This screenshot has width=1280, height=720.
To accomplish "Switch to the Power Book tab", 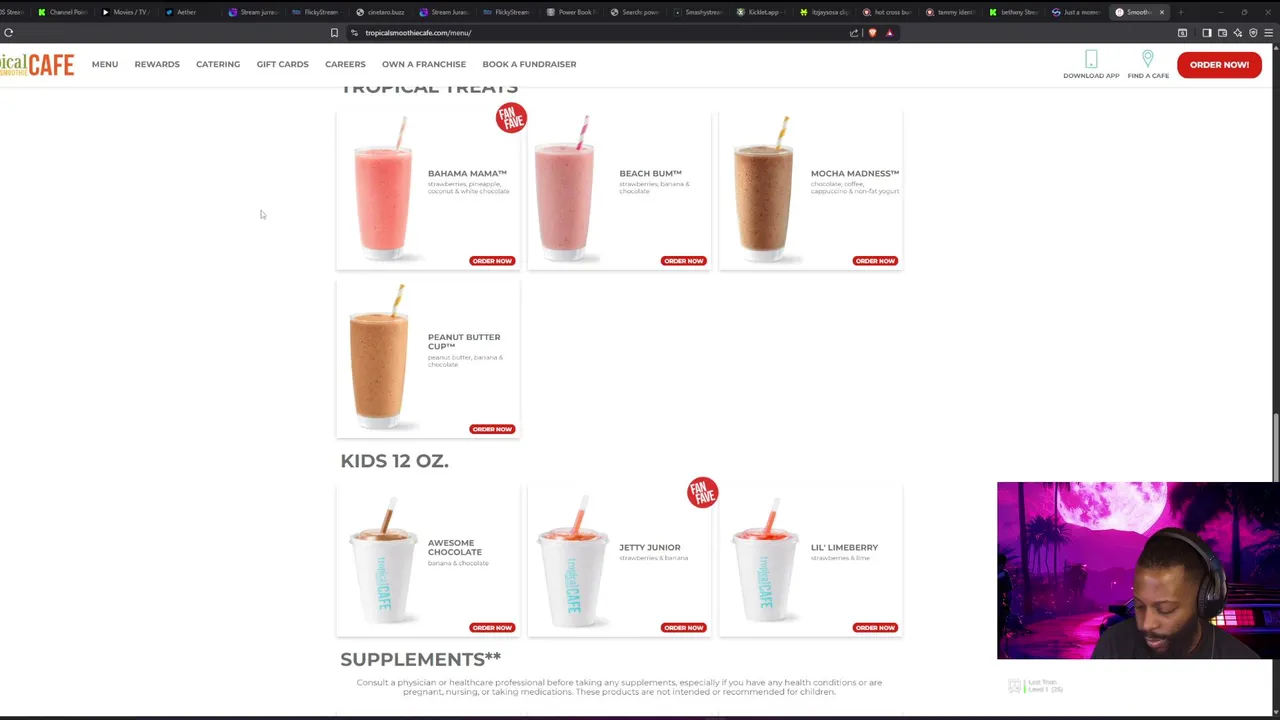I will coord(569,12).
